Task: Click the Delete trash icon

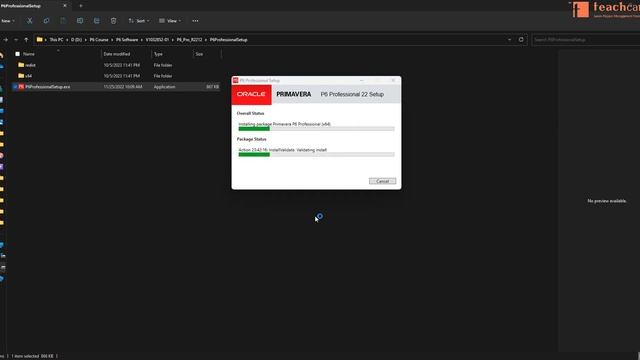Action: [x=113, y=21]
